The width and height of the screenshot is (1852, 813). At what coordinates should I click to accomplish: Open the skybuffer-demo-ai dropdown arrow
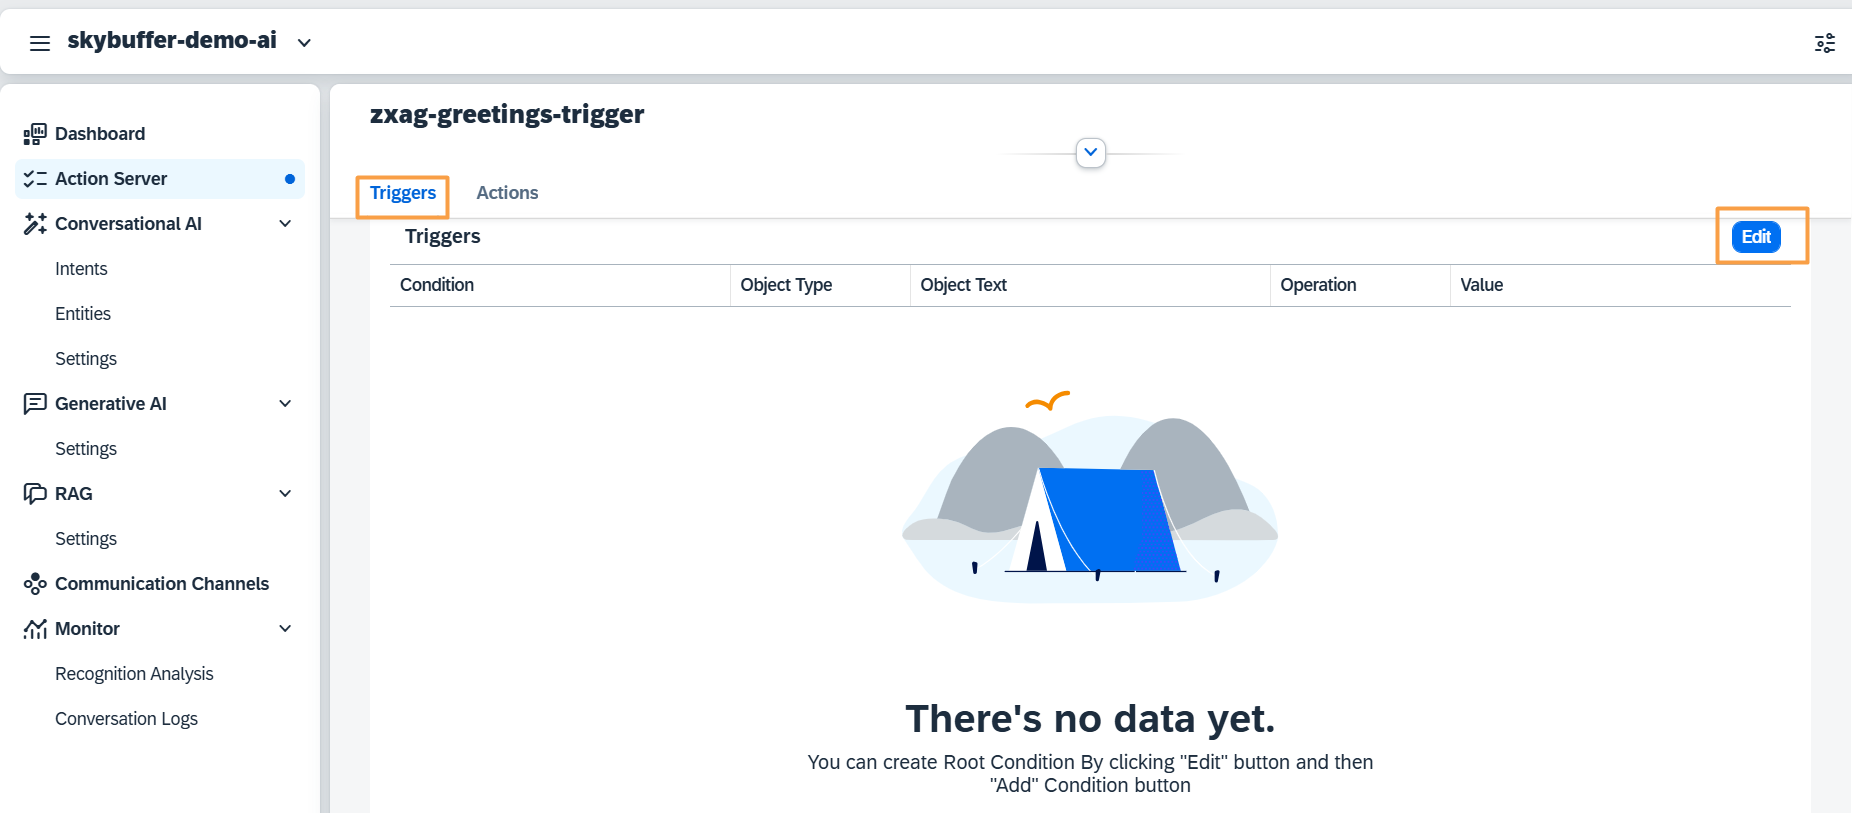(304, 43)
